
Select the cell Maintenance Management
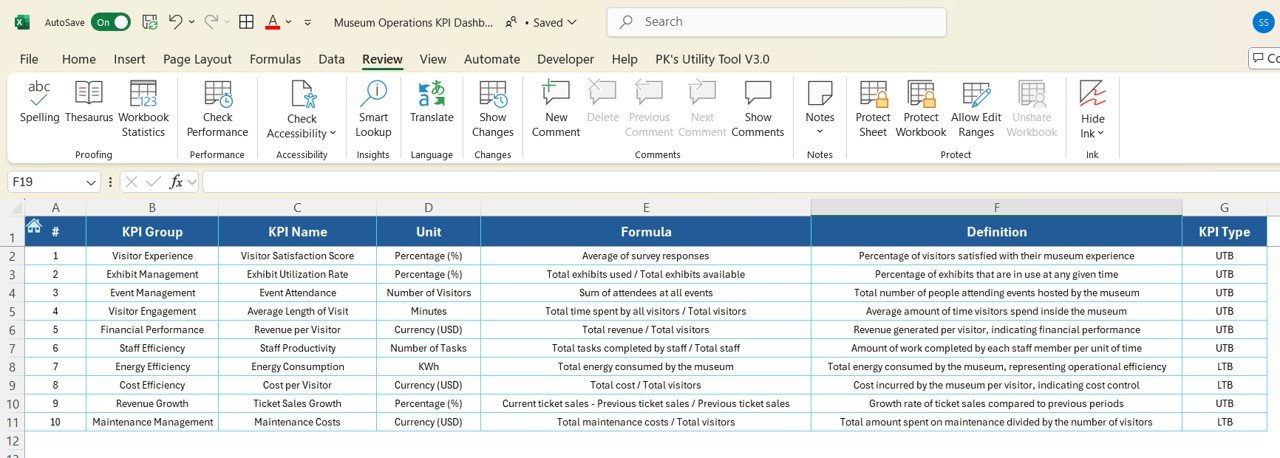[x=152, y=422]
